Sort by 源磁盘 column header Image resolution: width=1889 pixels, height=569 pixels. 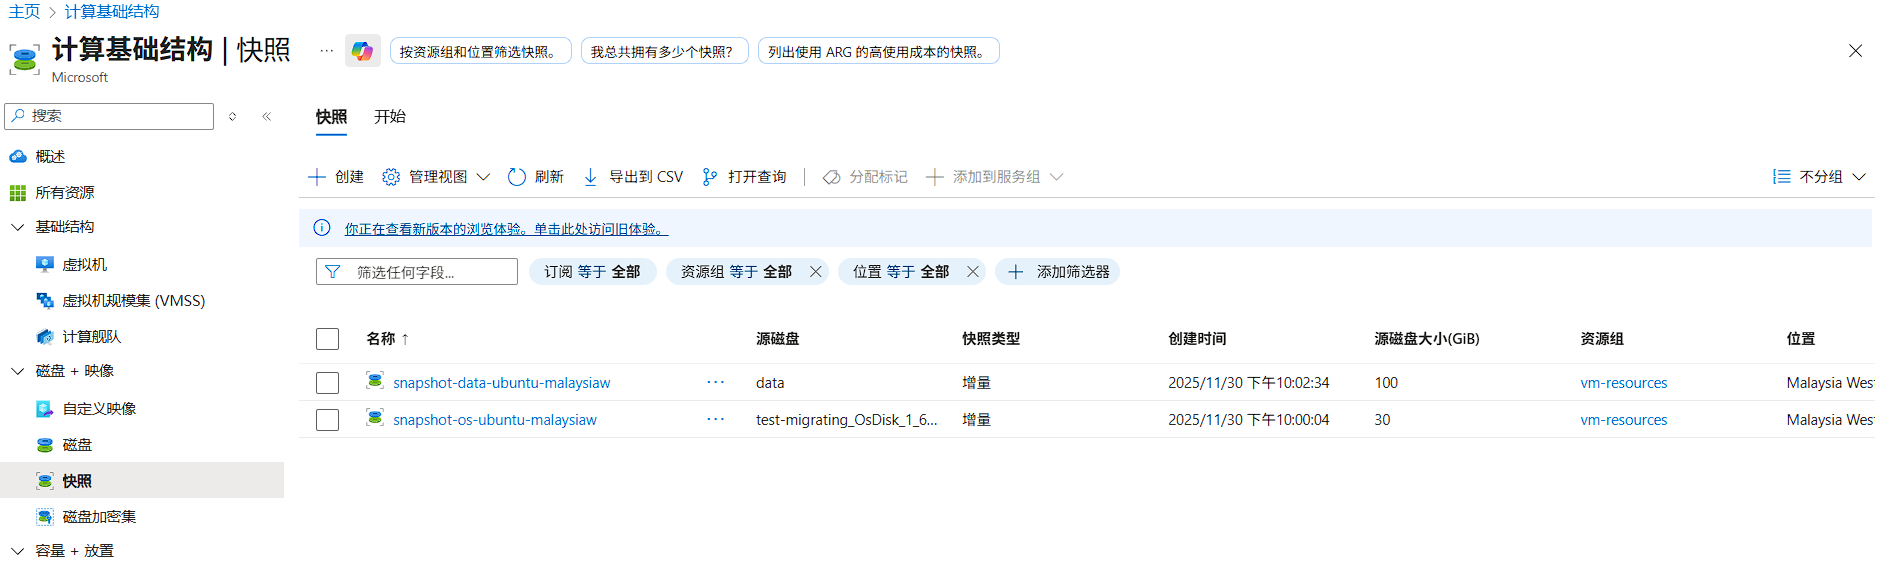click(777, 339)
